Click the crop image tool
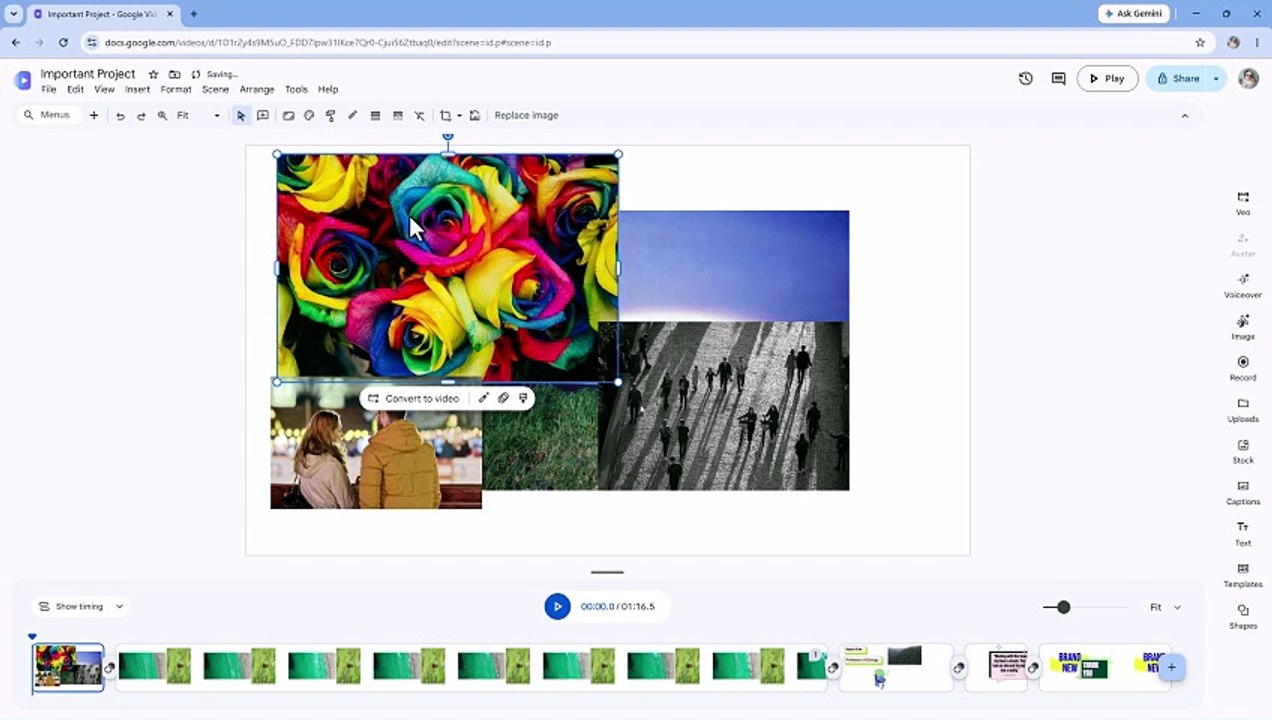The width and height of the screenshot is (1272, 720). 445,116
